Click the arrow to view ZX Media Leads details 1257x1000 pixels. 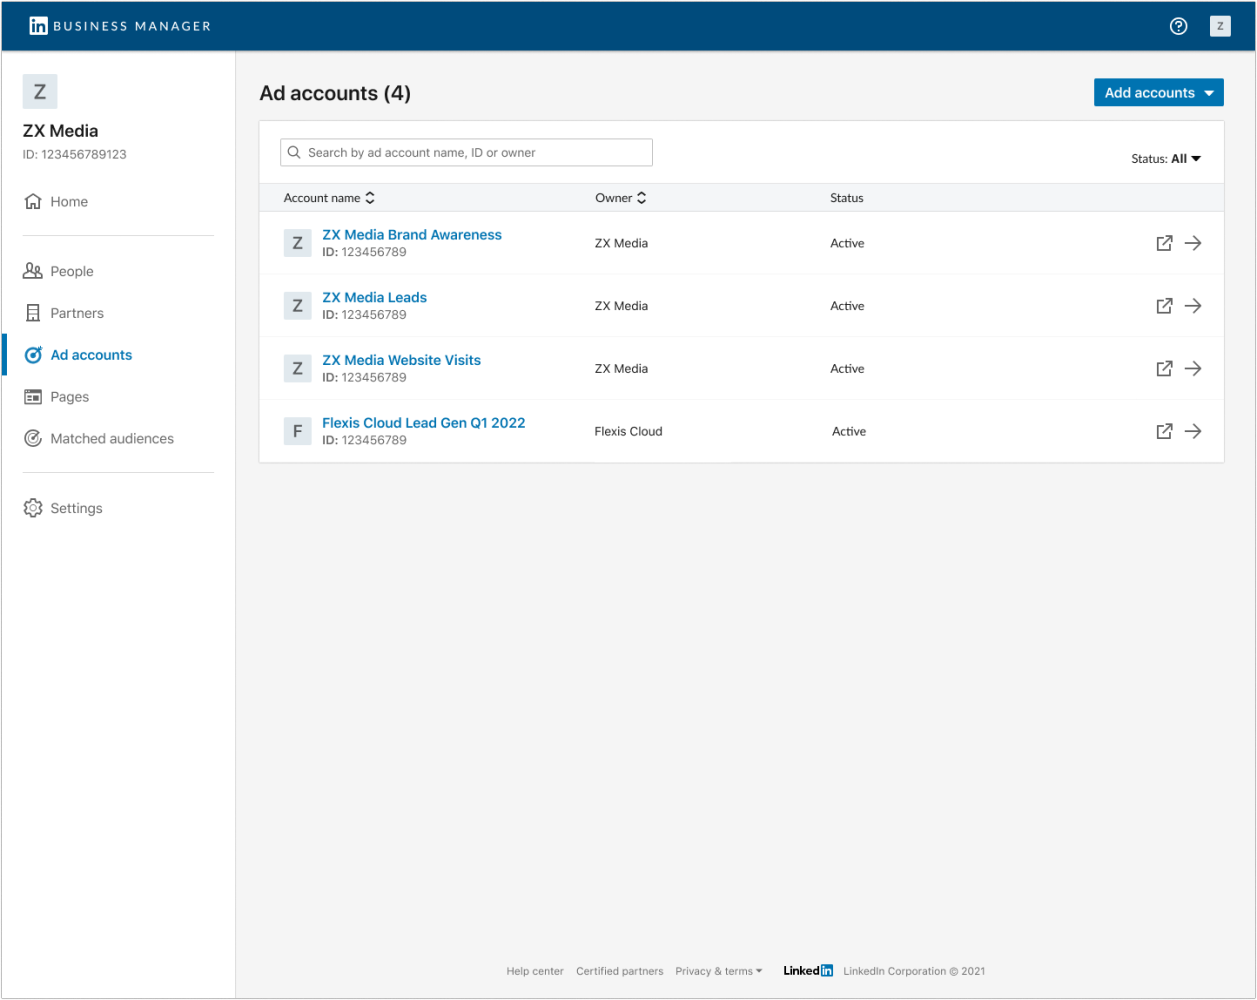pos(1194,306)
